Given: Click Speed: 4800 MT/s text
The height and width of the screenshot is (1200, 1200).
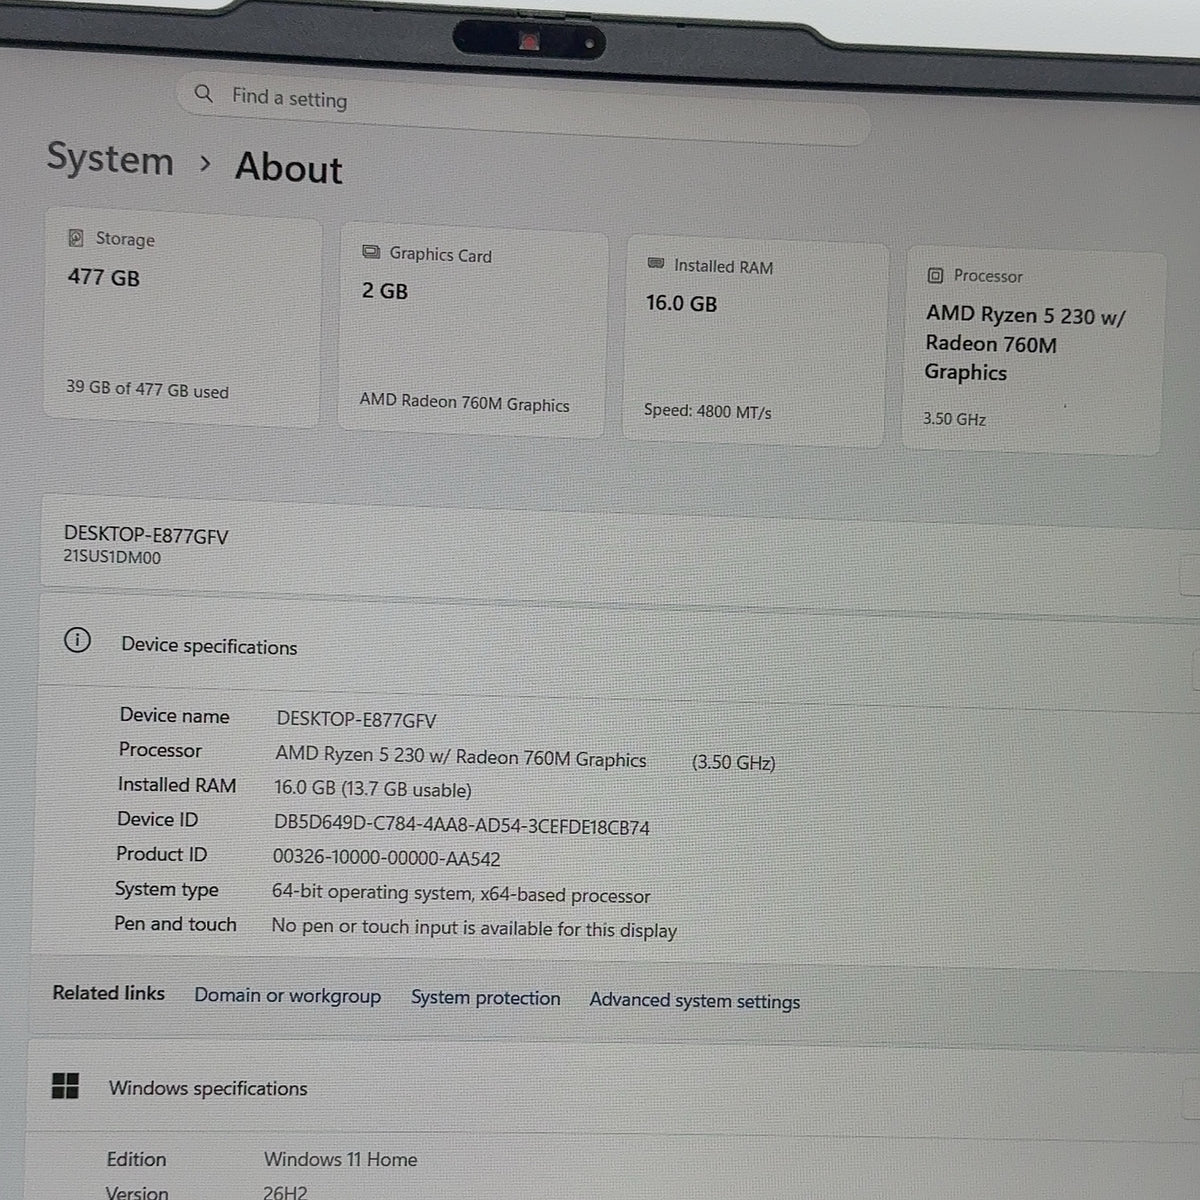Looking at the screenshot, I should (707, 411).
